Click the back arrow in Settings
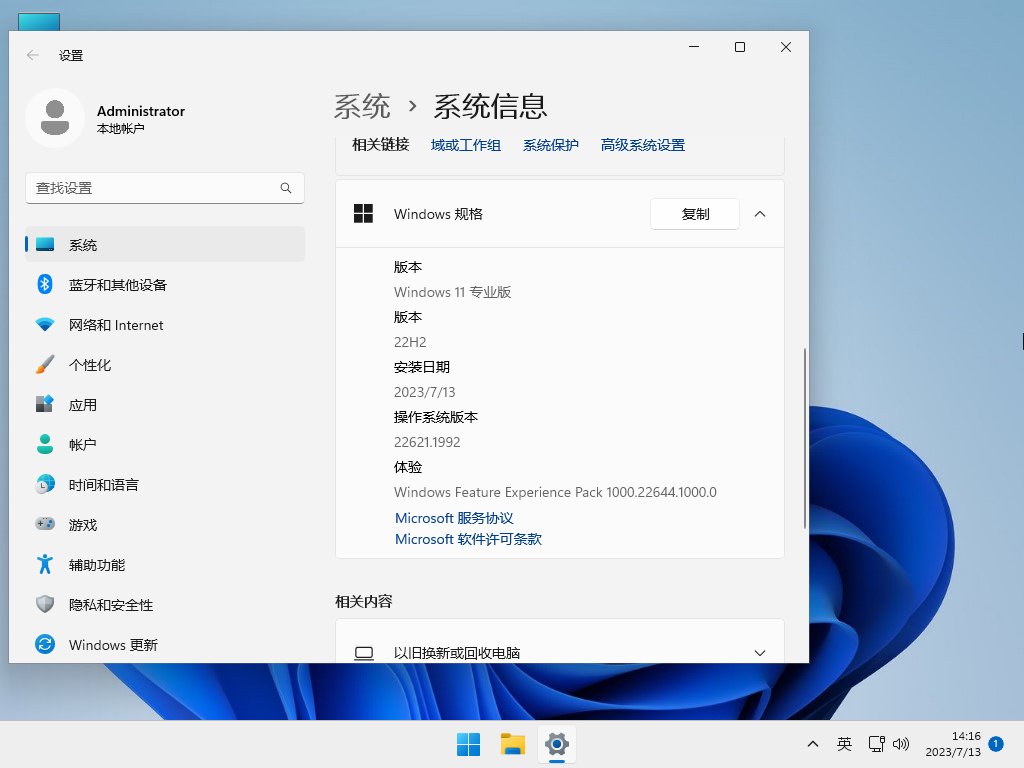The height and width of the screenshot is (768, 1024). pos(32,56)
